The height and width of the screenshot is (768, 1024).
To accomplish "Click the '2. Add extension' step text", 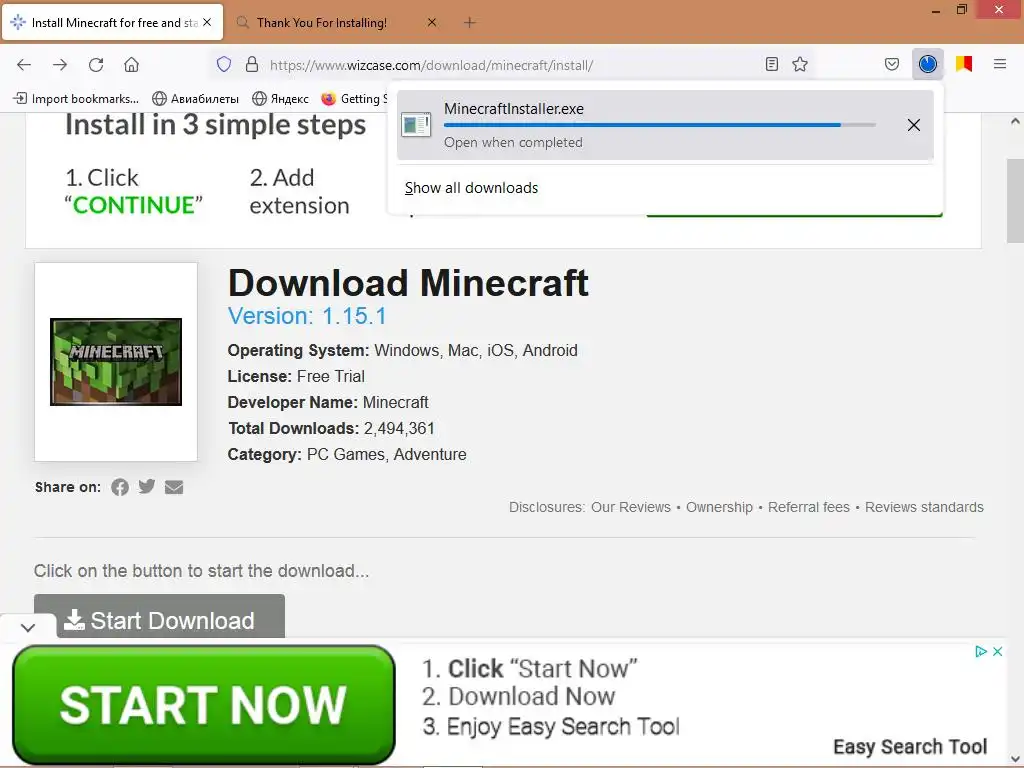I will [299, 191].
